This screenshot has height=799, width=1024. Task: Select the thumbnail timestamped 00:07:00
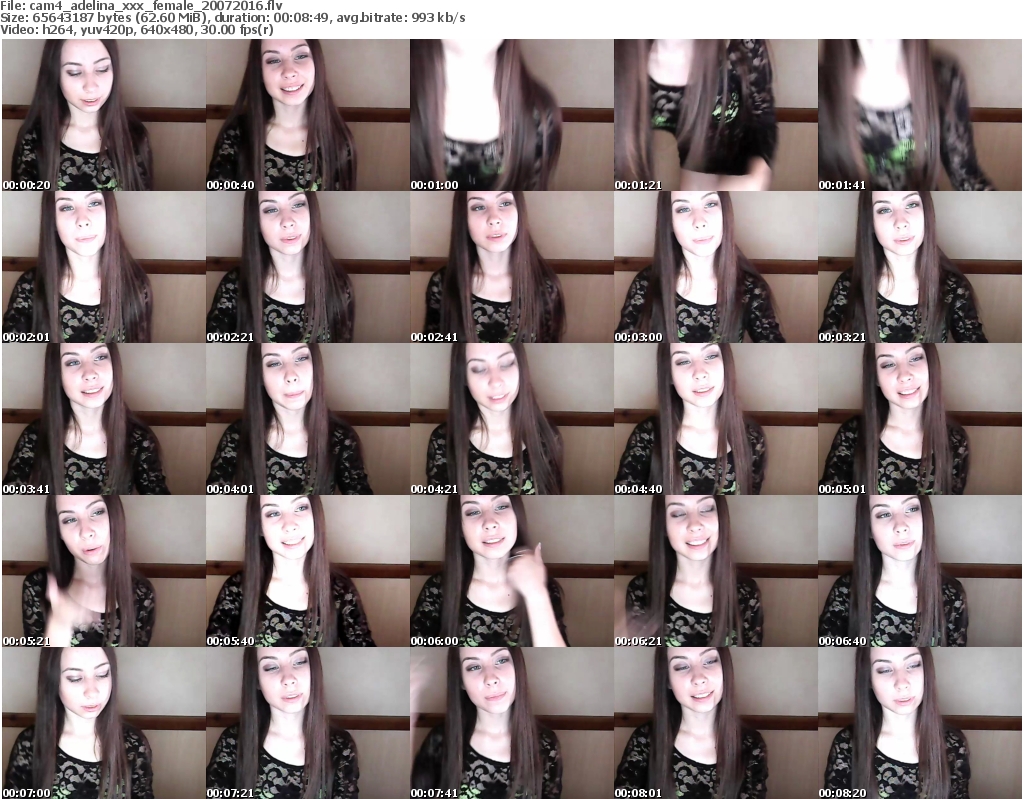[104, 723]
